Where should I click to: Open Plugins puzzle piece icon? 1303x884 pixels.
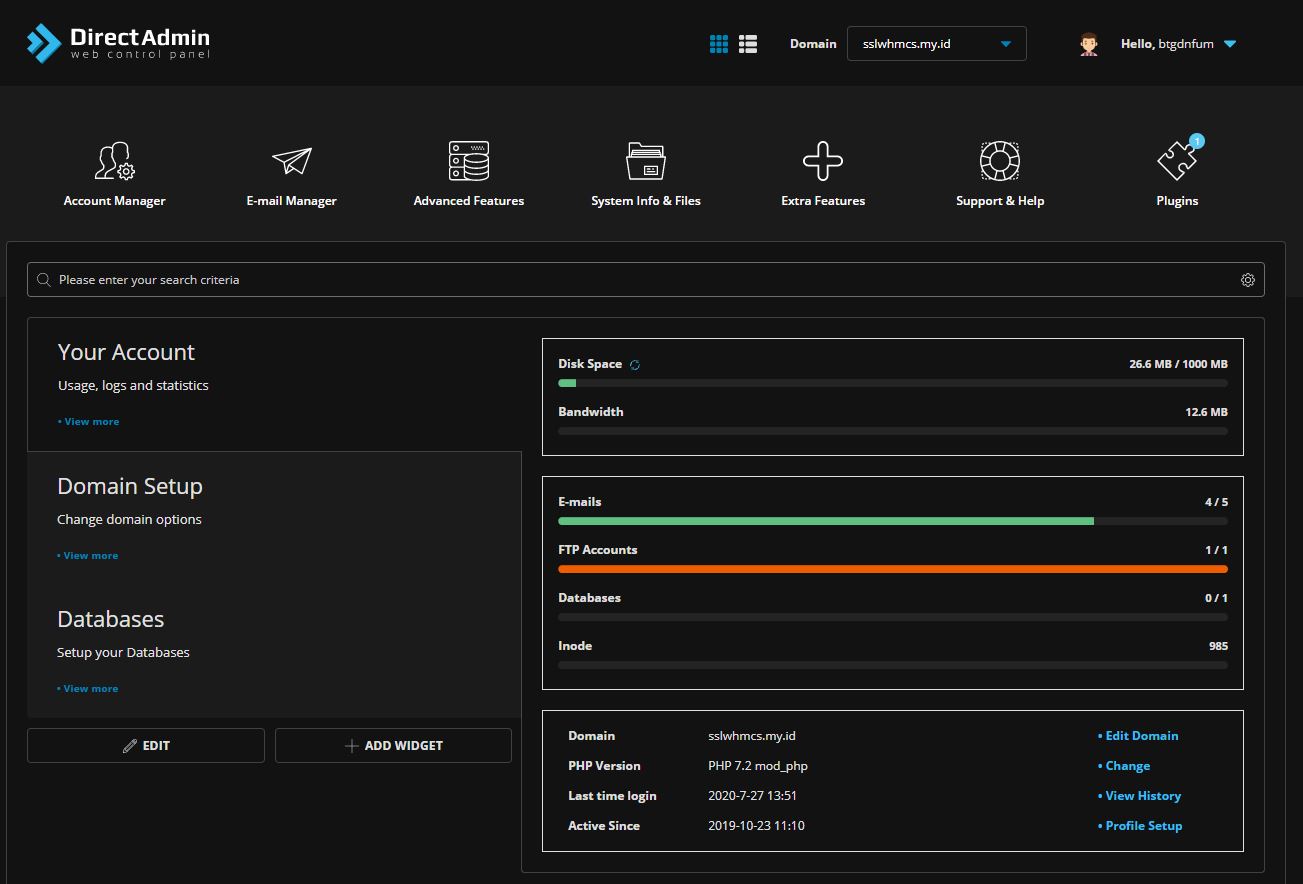1177,161
